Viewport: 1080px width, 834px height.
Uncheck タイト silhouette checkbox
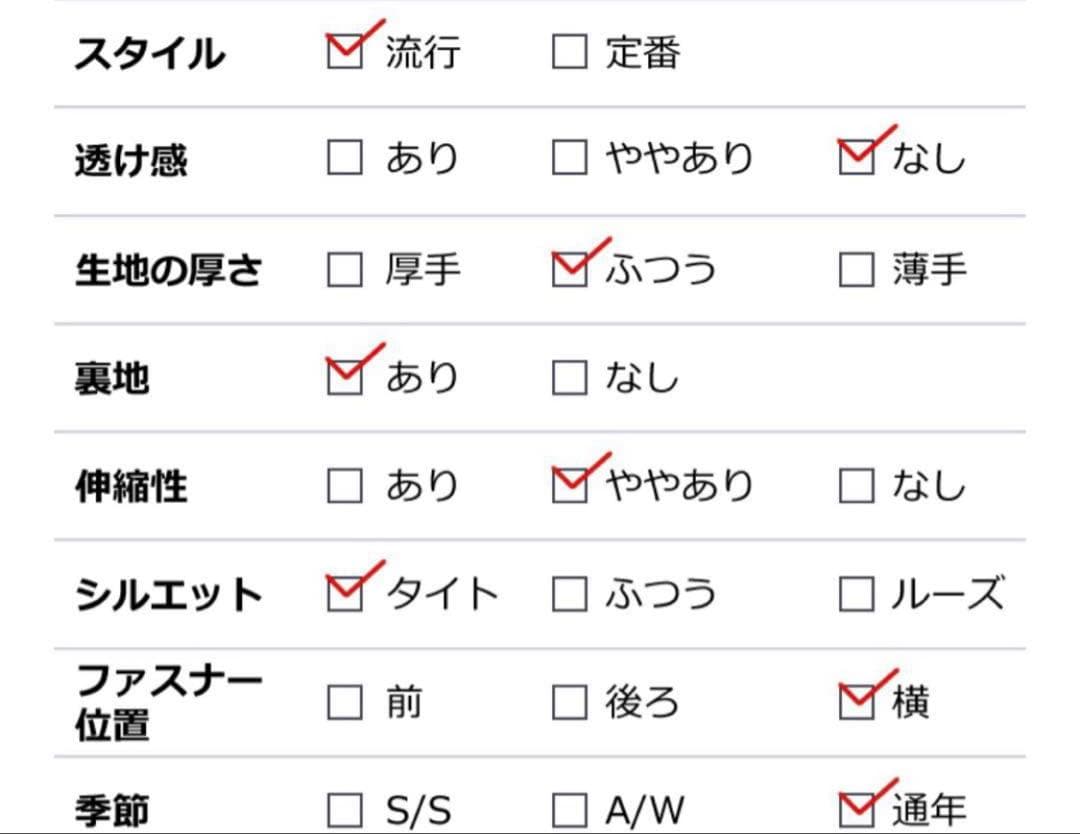(345, 594)
